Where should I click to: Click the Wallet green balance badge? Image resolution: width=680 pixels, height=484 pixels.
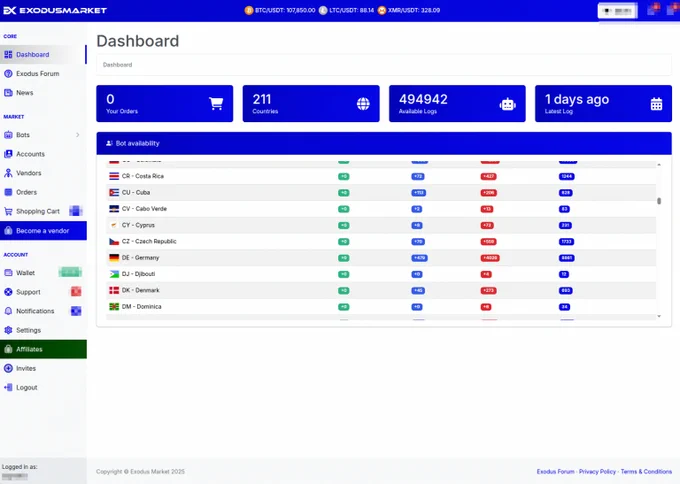70,272
